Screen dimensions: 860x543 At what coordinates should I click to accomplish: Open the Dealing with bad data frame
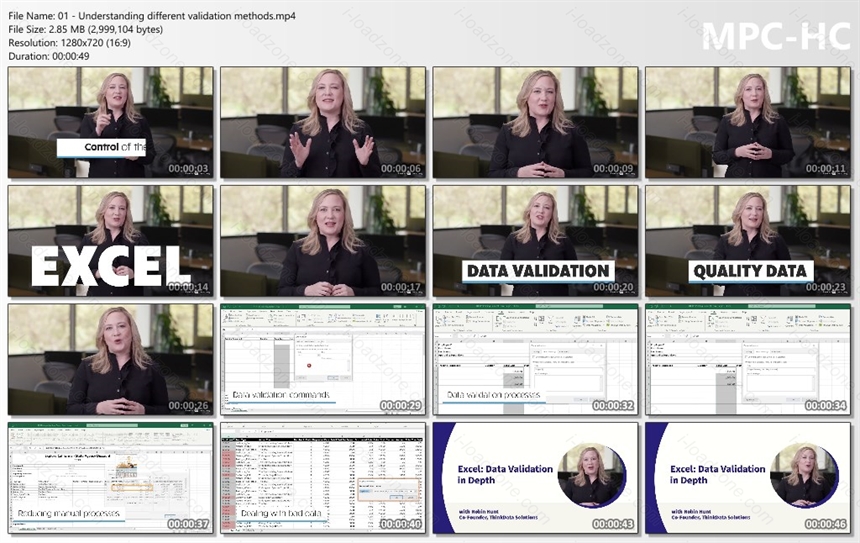pos(323,478)
